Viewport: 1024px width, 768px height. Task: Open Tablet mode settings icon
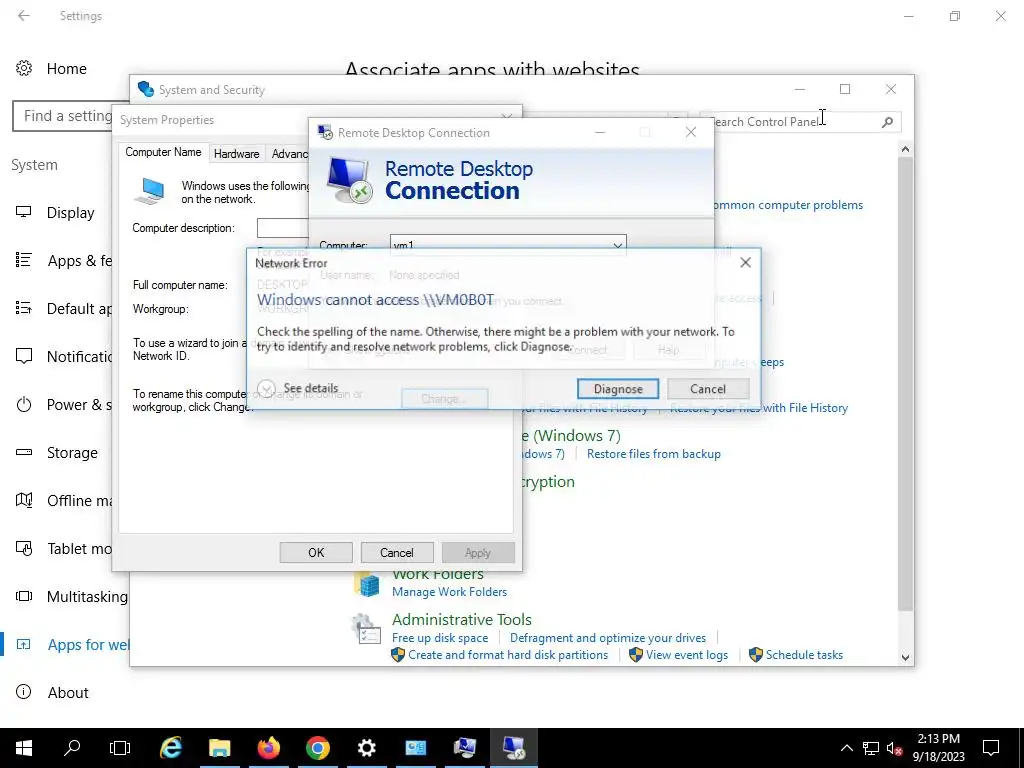pos(24,549)
